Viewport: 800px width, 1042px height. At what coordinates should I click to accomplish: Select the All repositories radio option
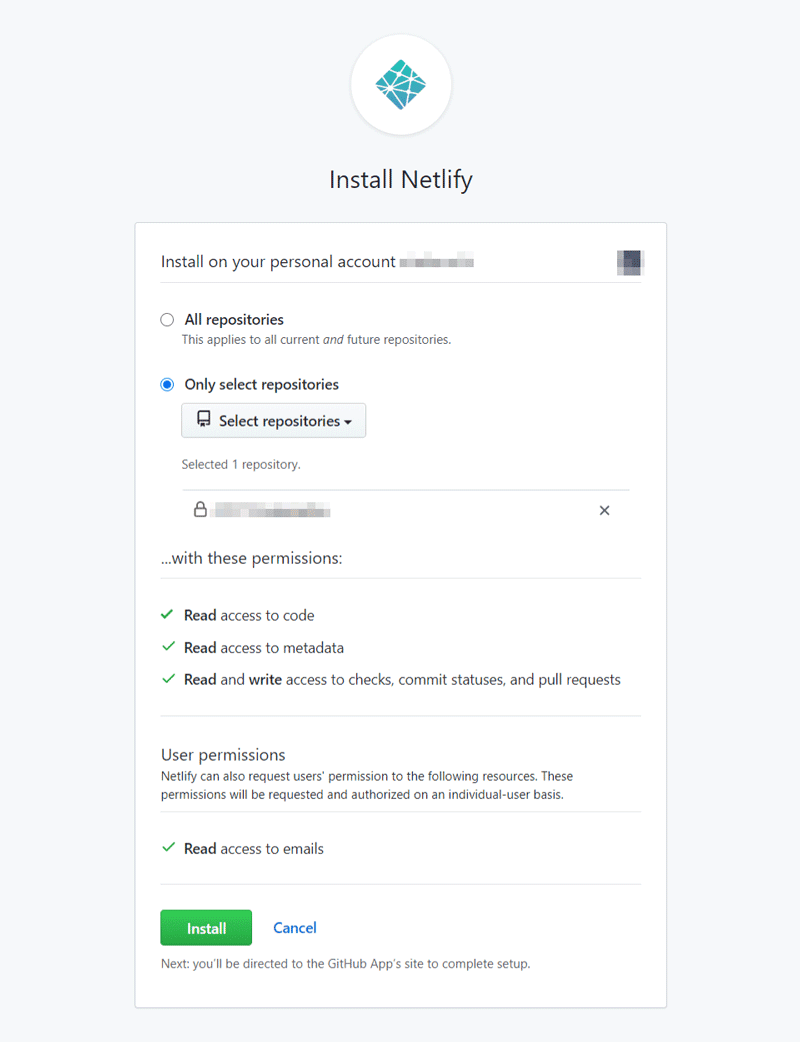point(167,320)
